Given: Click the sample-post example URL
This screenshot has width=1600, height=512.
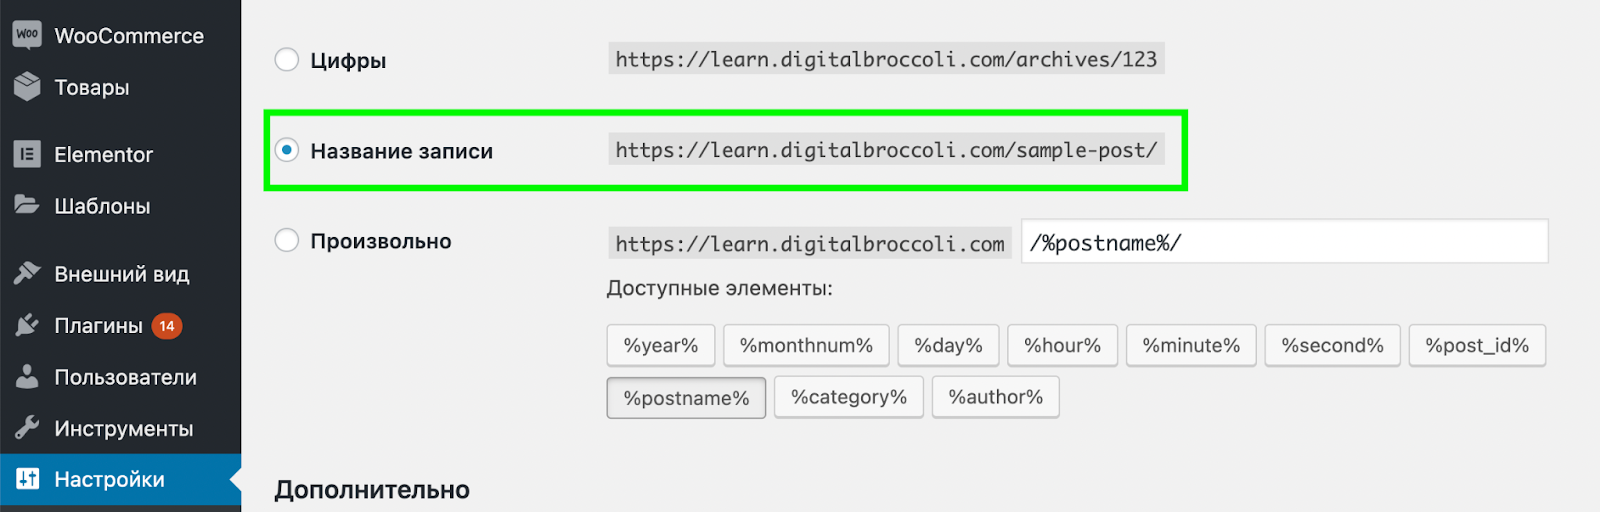Looking at the screenshot, I should [886, 150].
